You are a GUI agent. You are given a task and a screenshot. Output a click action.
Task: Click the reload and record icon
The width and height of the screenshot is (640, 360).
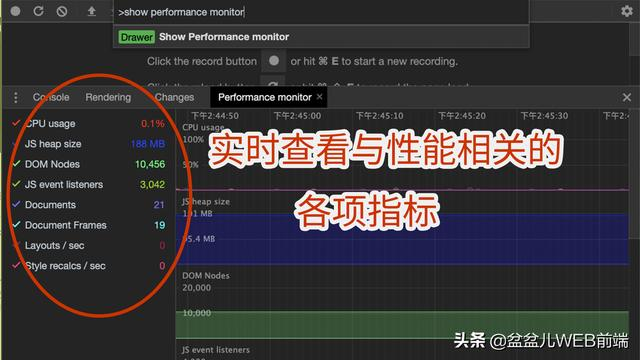38,11
